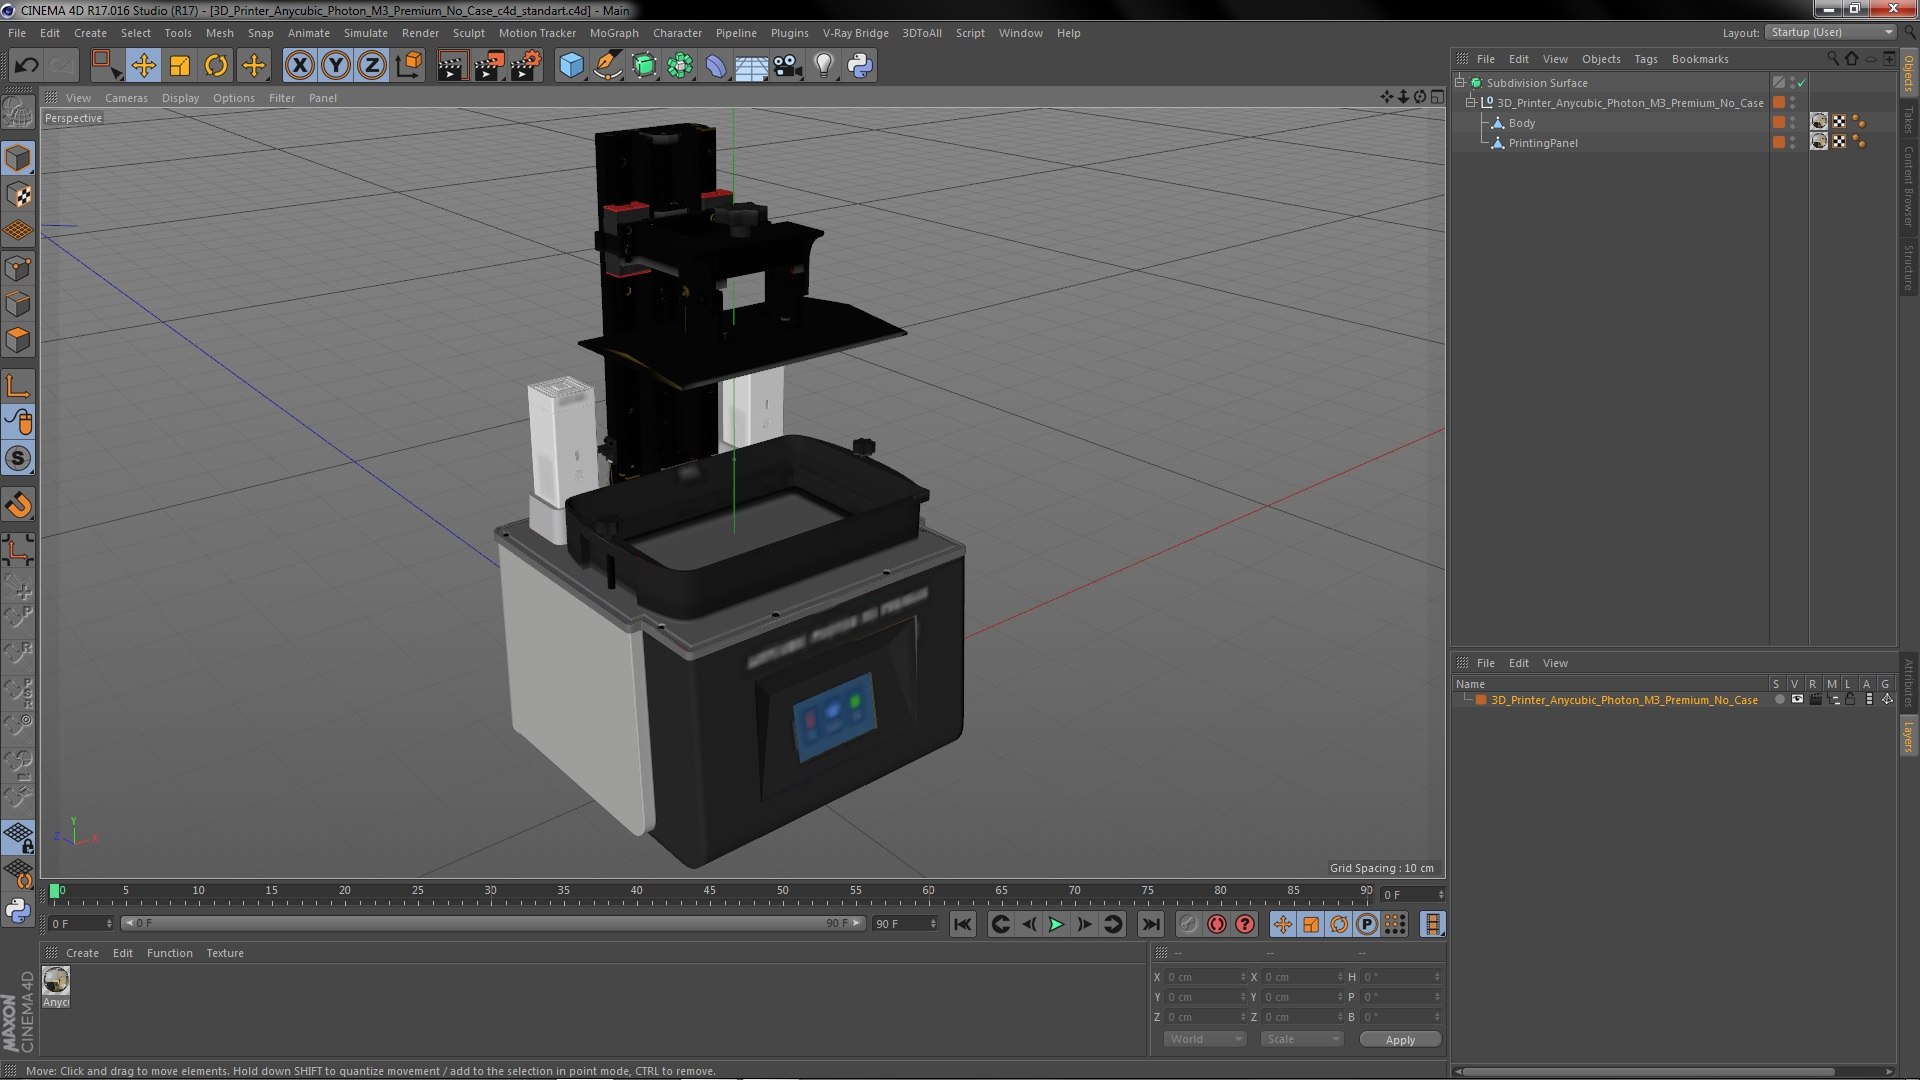Add a Cube primitive object
1920x1080 pixels.
click(x=571, y=66)
